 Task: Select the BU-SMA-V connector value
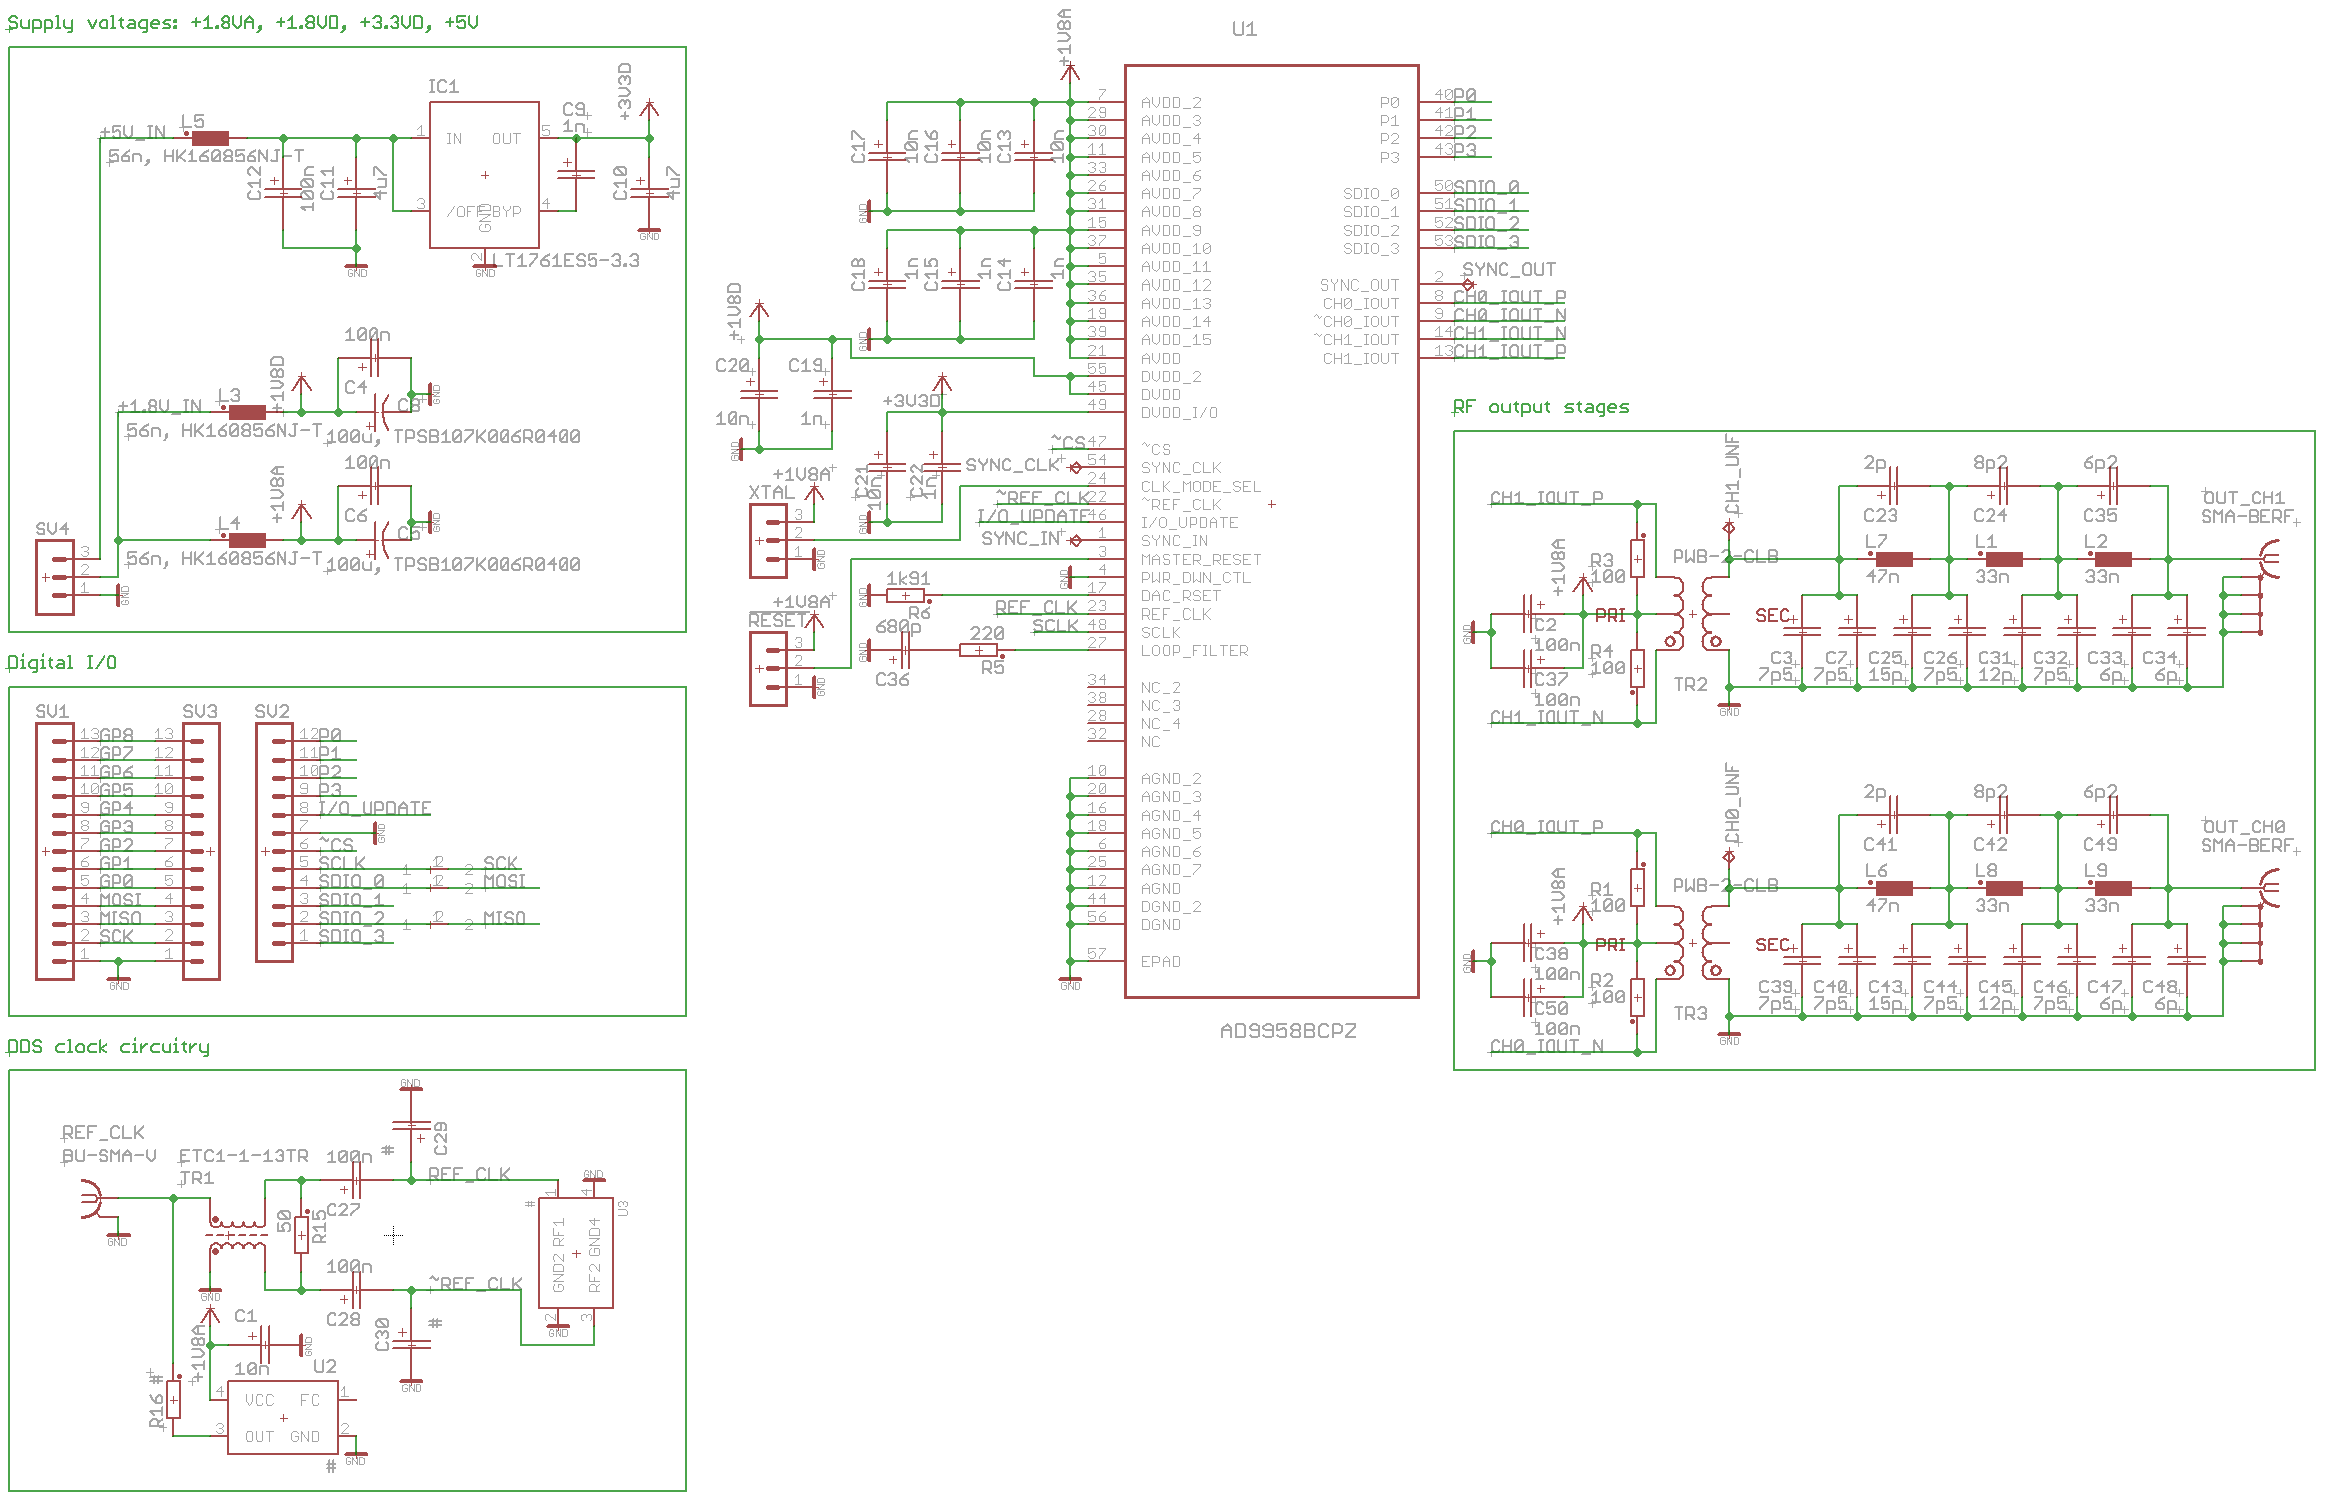pyautogui.click(x=109, y=1155)
